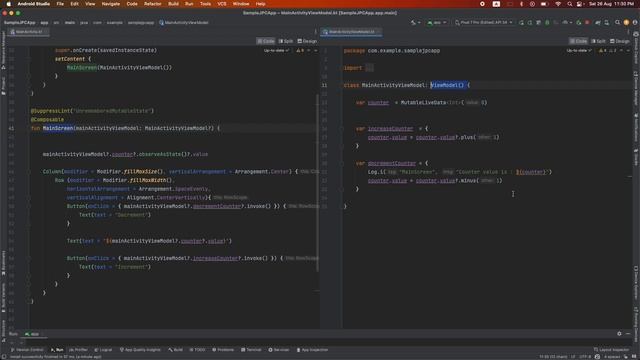Click the orange account avatar icon in toolbar
The image size is (640, 360).
tap(626, 23)
